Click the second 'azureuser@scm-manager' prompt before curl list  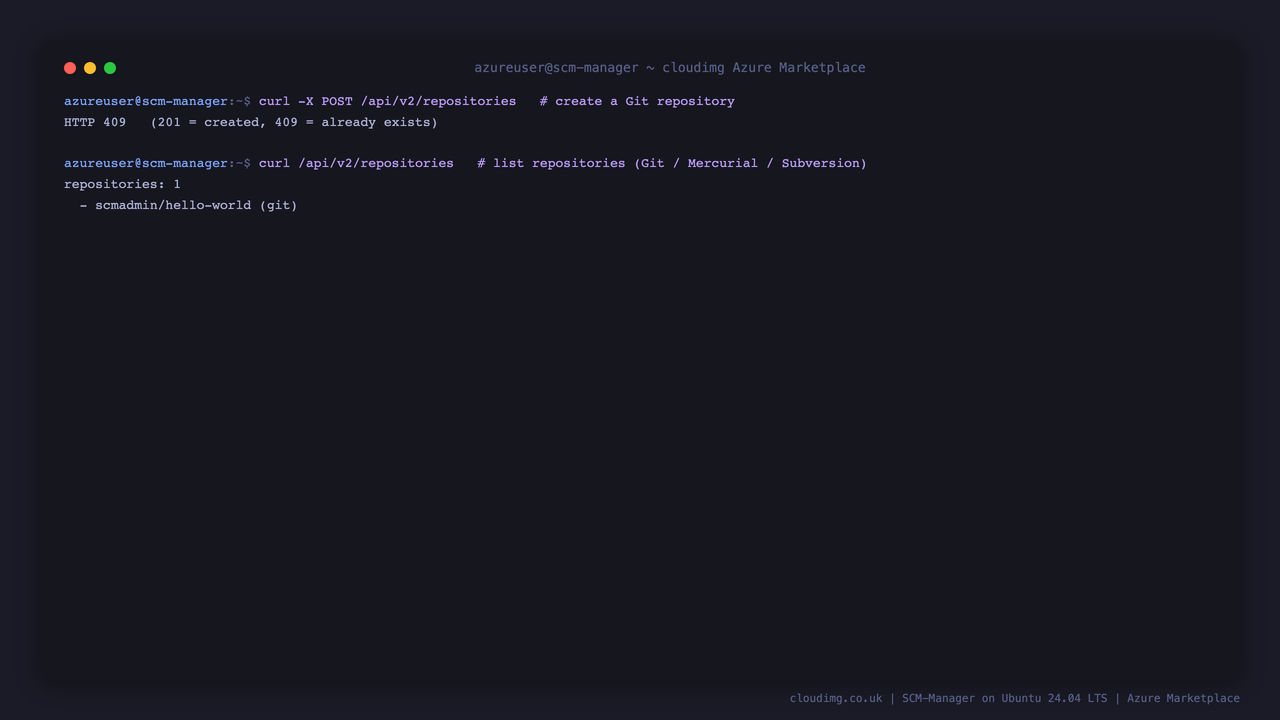[x=146, y=163]
